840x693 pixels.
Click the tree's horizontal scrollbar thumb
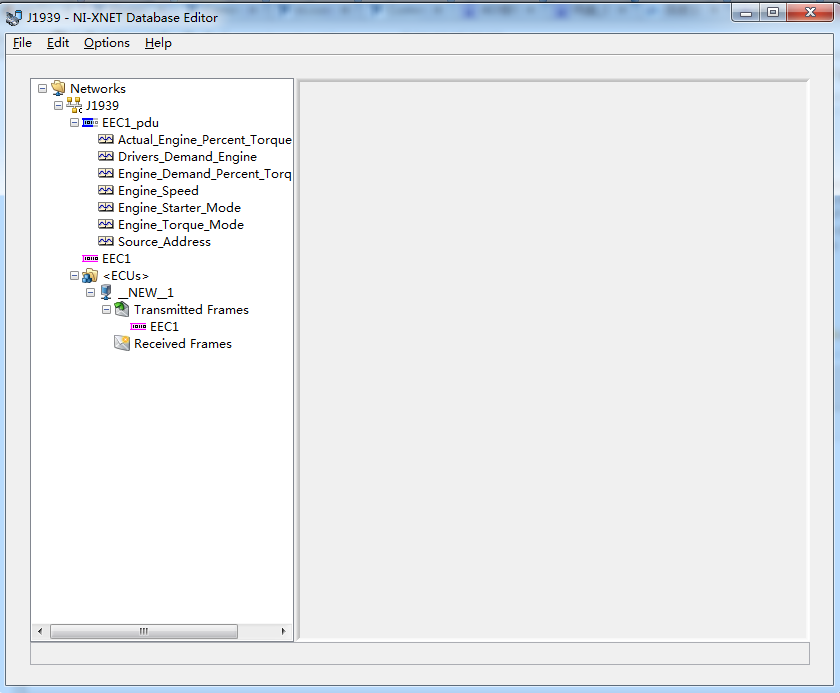[x=144, y=631]
